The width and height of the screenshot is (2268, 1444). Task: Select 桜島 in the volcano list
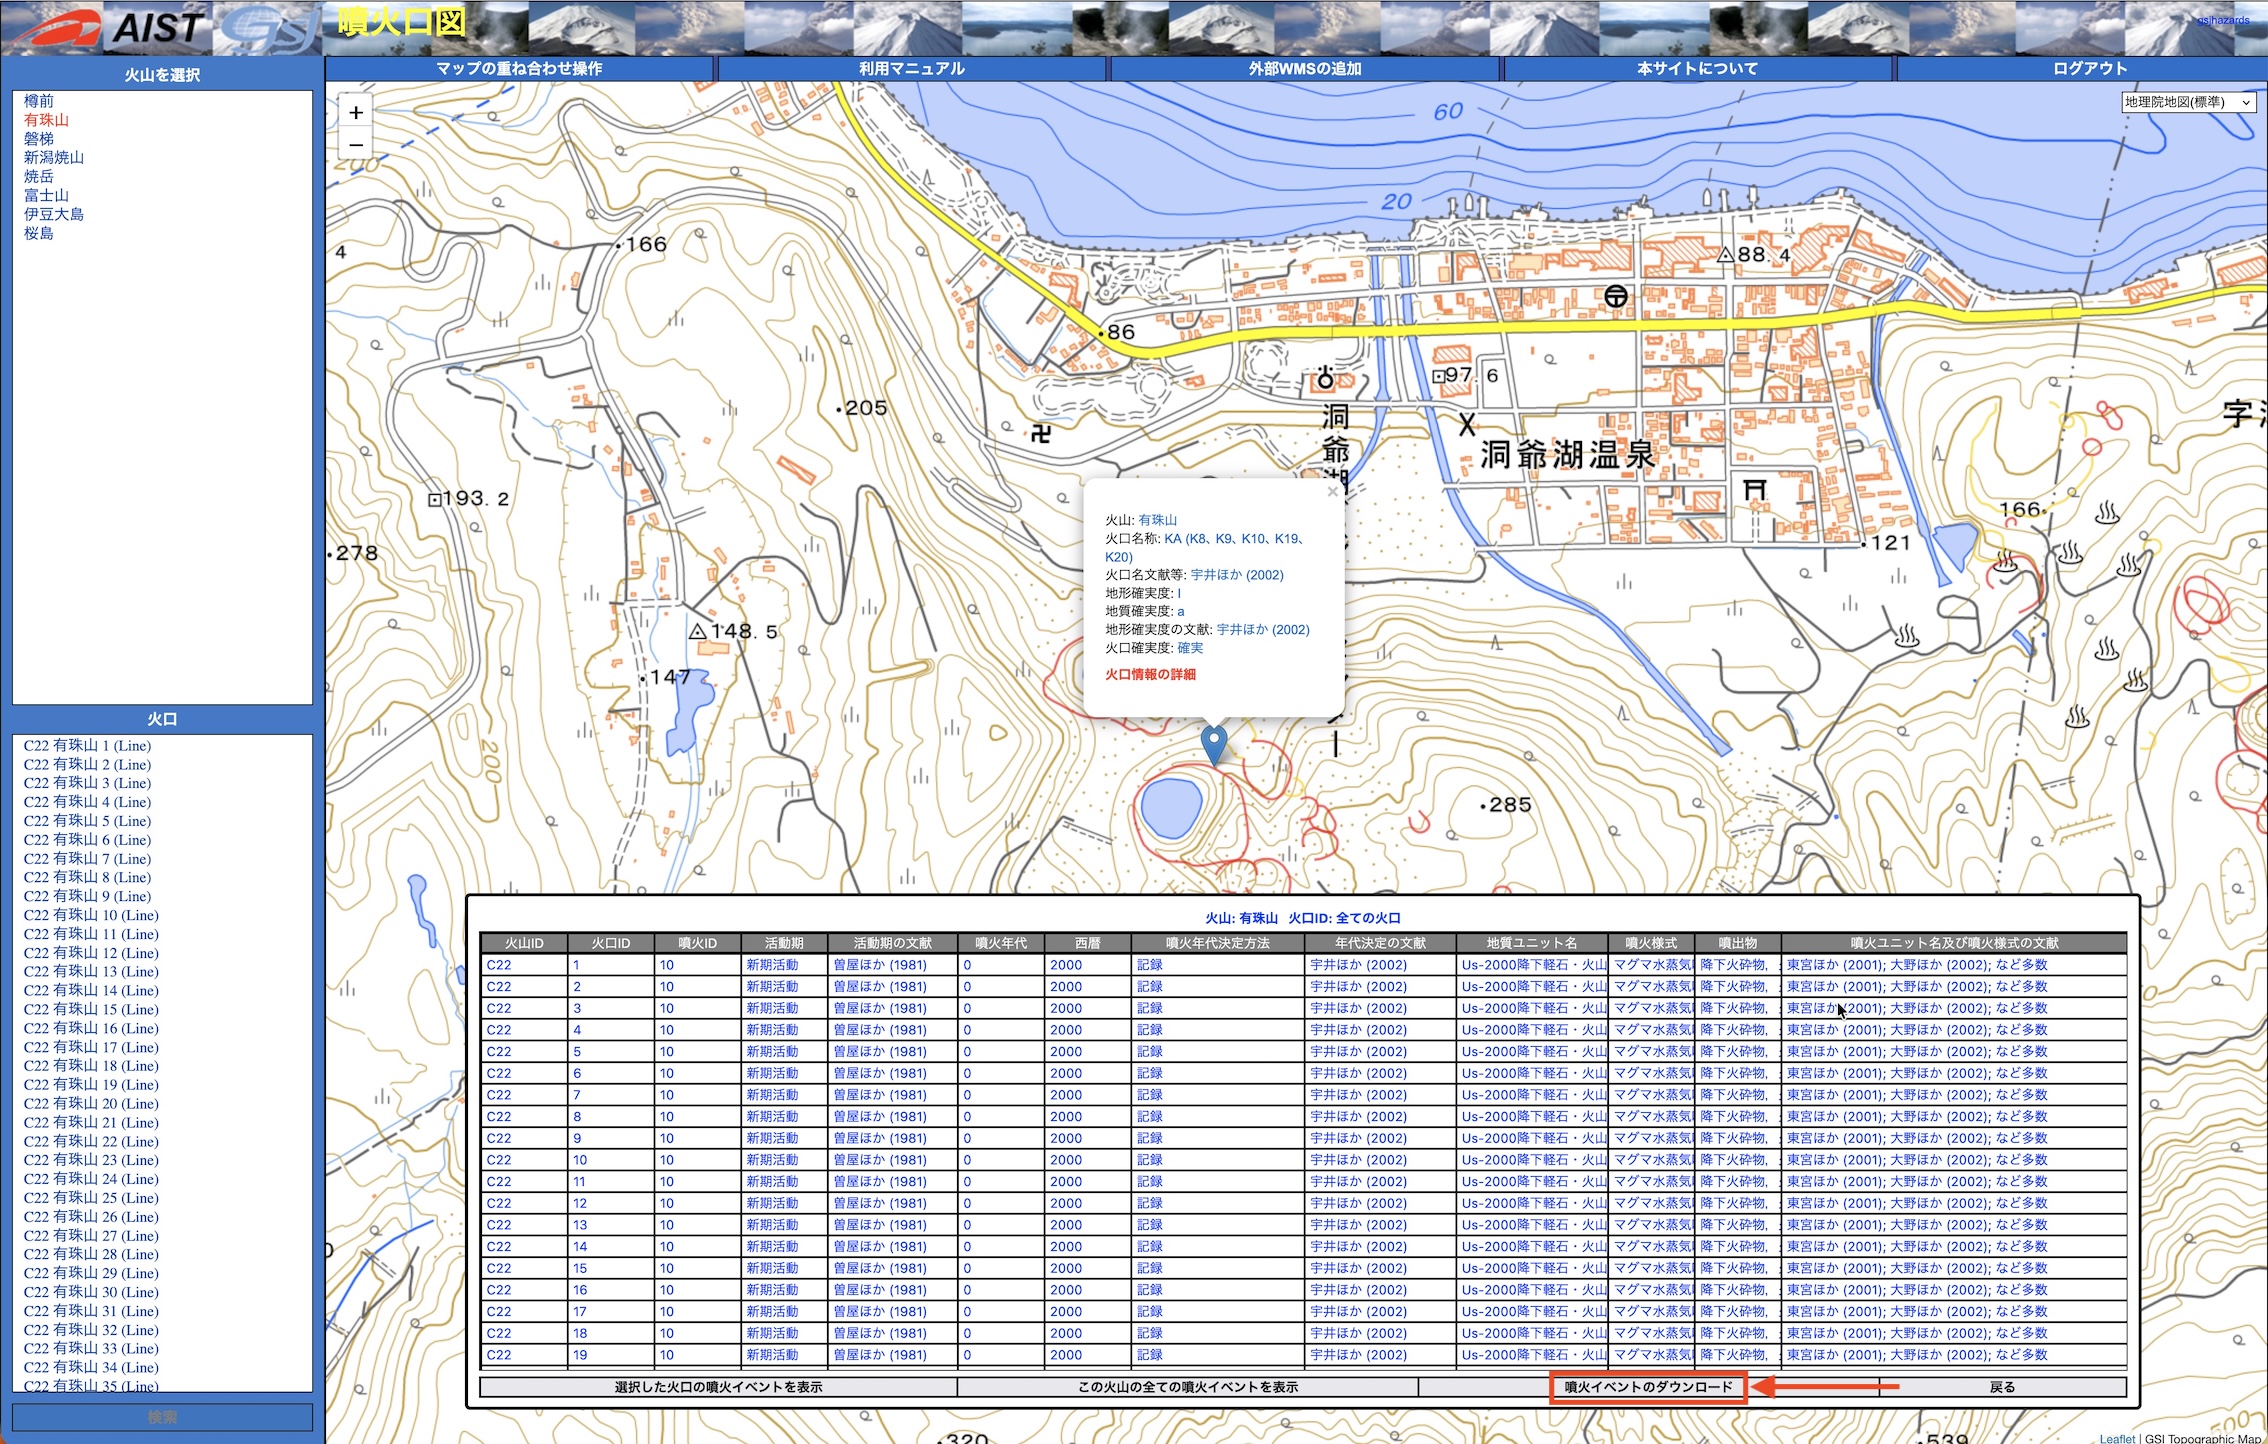click(x=39, y=233)
